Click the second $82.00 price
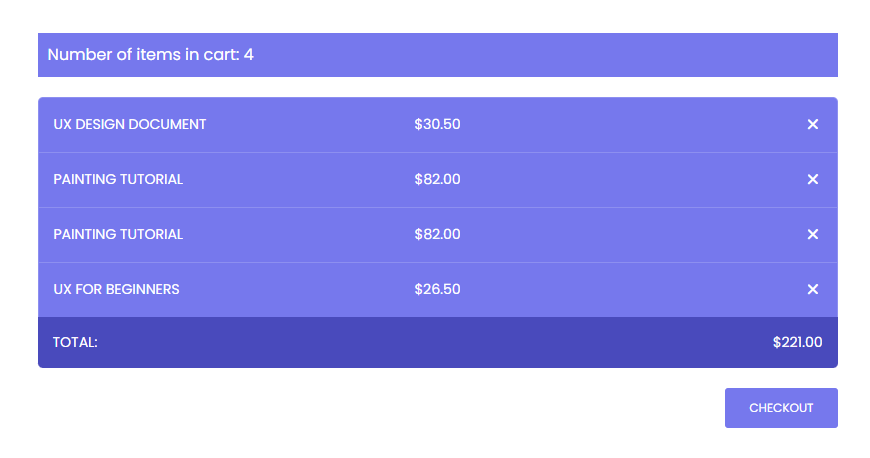This screenshot has width=870, height=458. [437, 234]
